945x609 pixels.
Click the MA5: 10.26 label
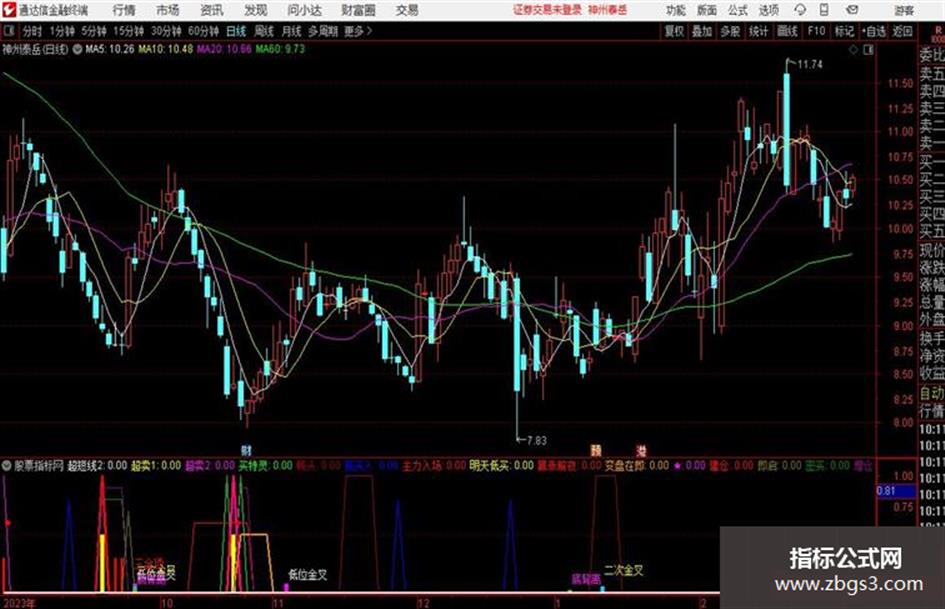[110, 49]
